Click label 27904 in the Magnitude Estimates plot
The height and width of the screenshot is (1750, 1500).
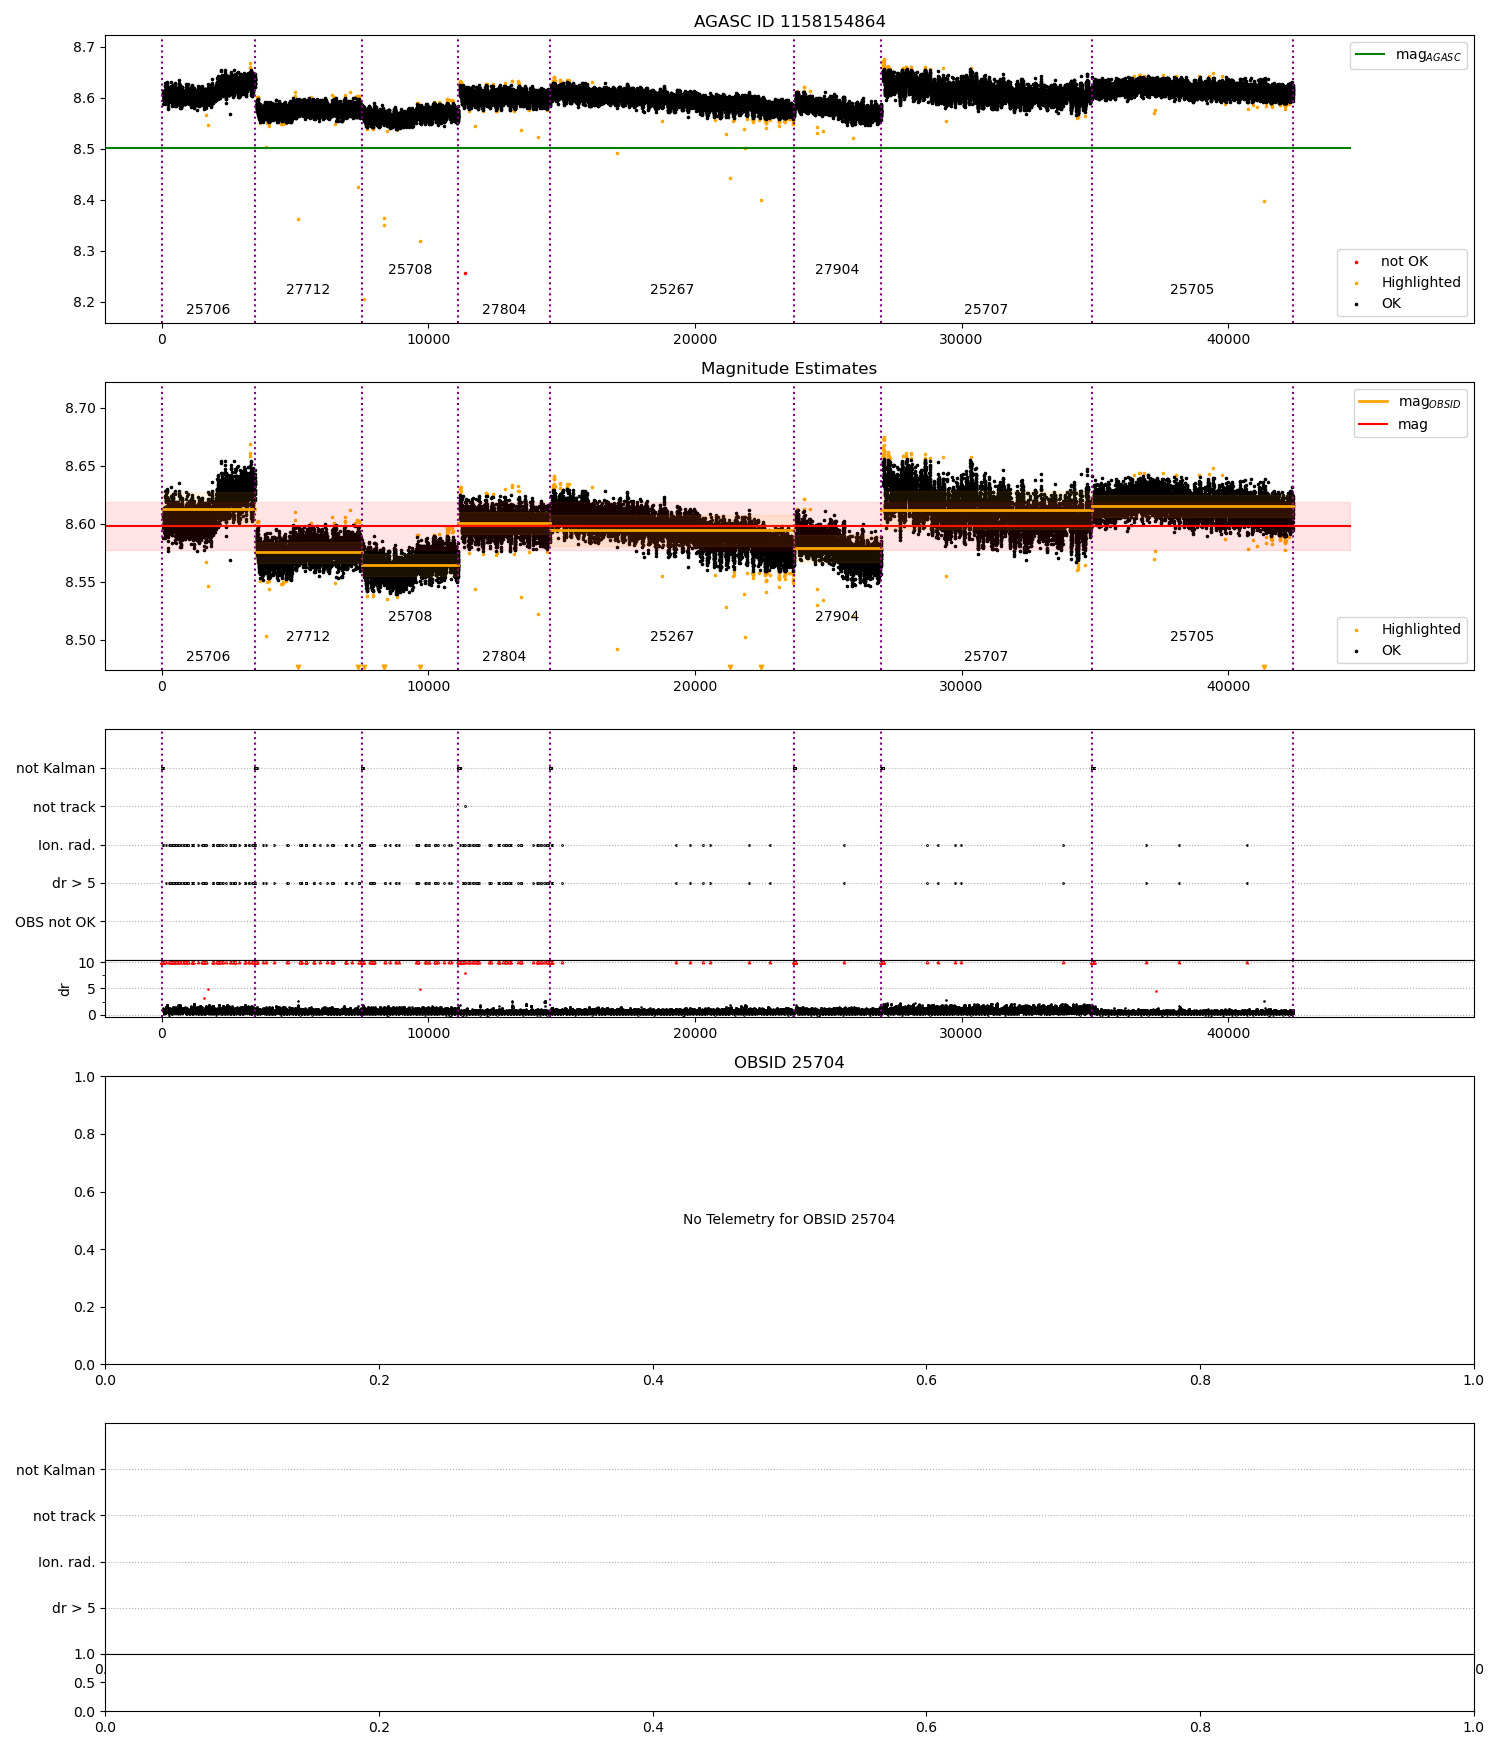point(837,617)
